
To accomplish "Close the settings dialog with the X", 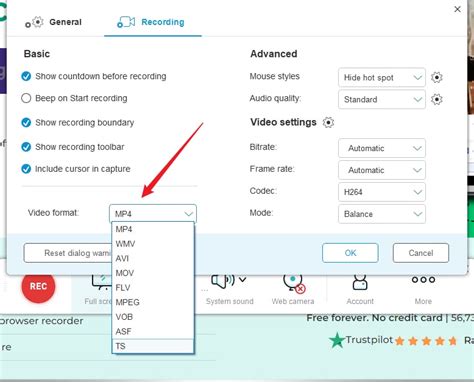I will click(x=457, y=9).
